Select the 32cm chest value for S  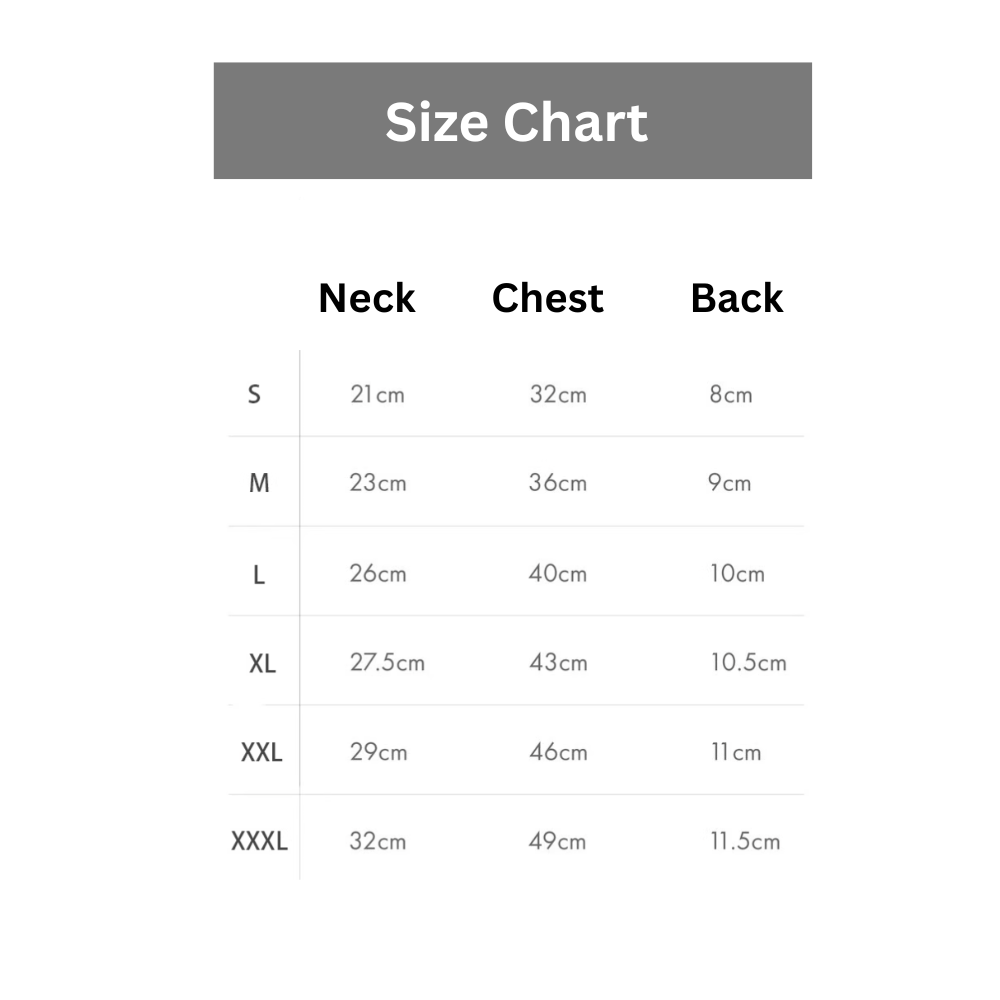(x=558, y=394)
